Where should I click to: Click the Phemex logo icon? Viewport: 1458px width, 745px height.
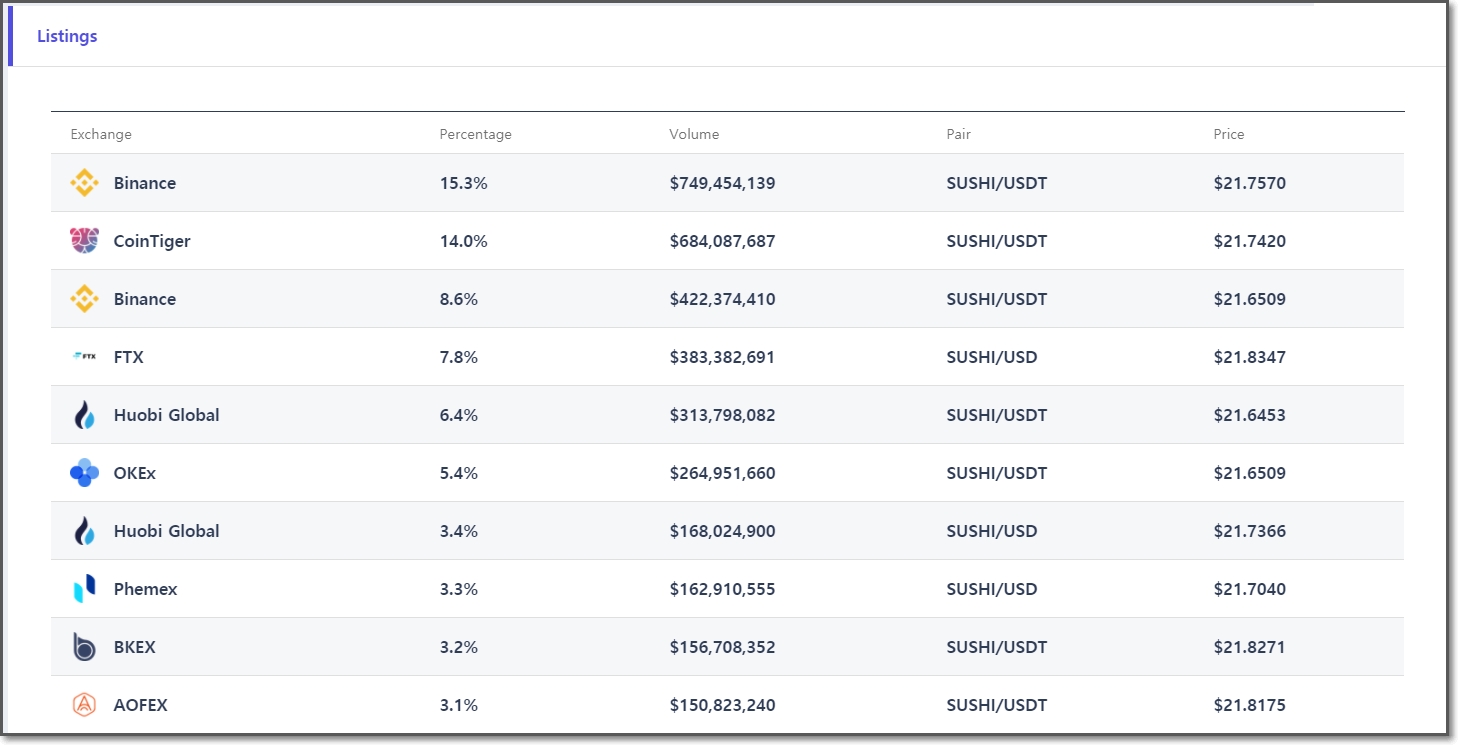click(x=84, y=589)
